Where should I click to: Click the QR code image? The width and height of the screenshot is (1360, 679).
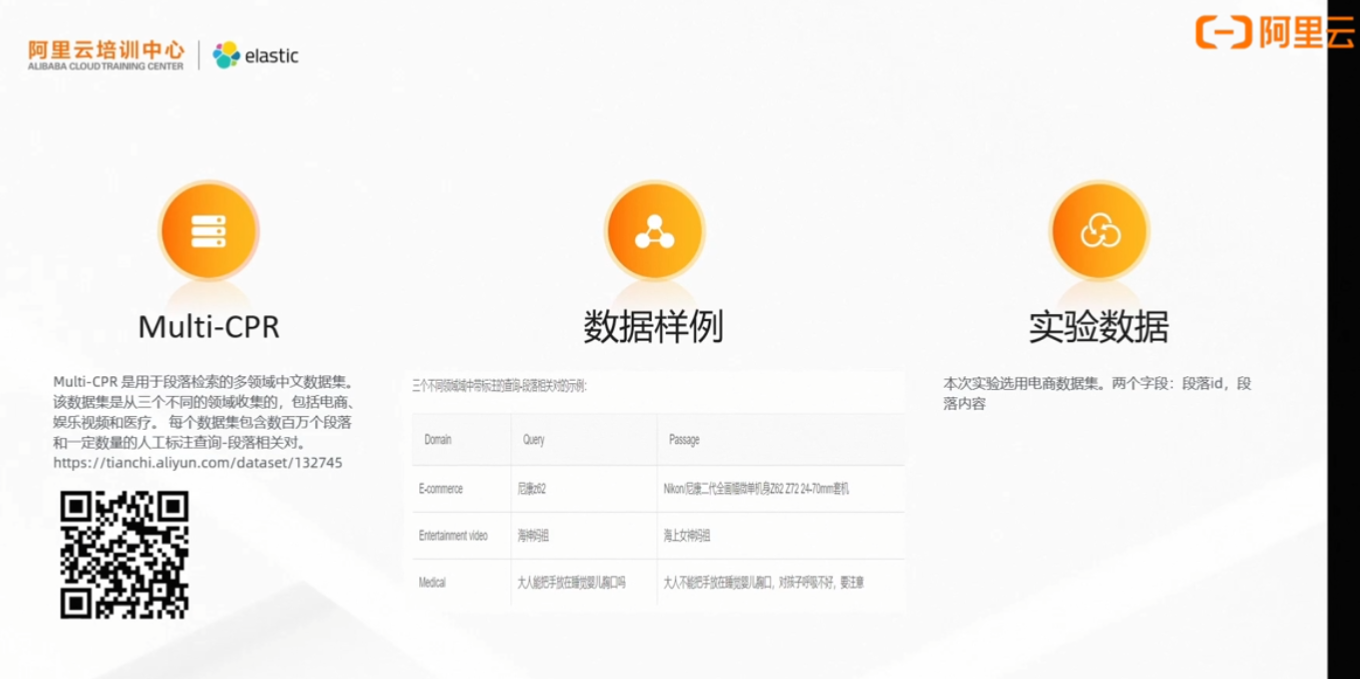124,555
